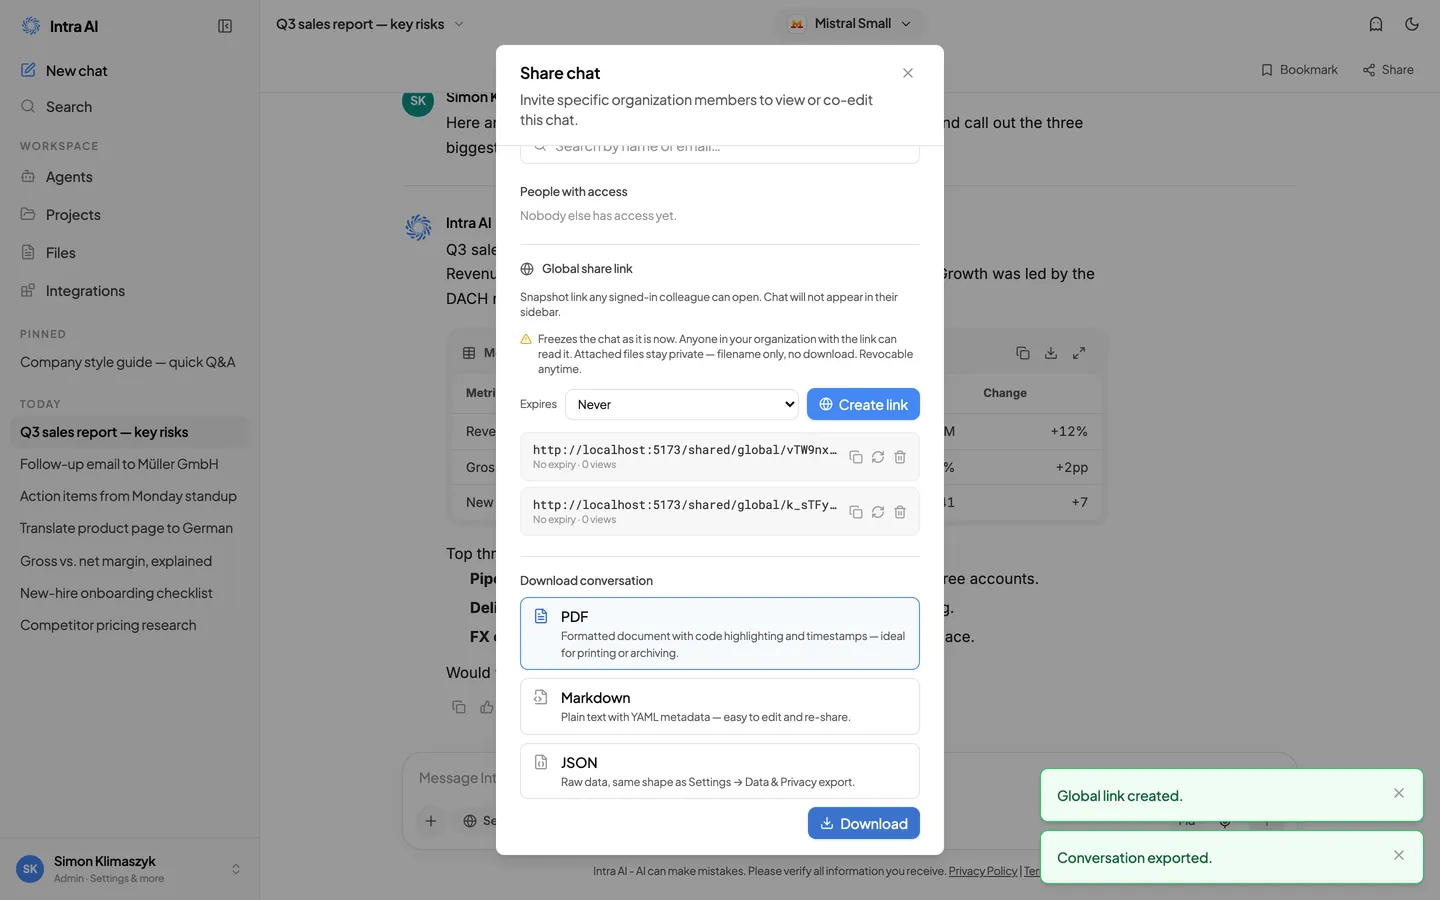
Task: Click the Download button
Action: point(864,823)
